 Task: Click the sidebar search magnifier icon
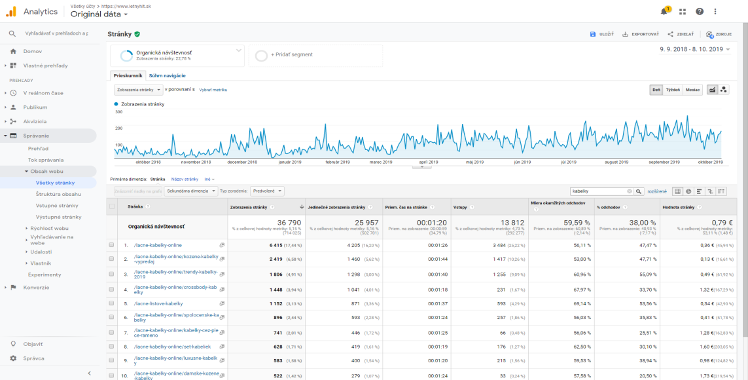pos(12,34)
